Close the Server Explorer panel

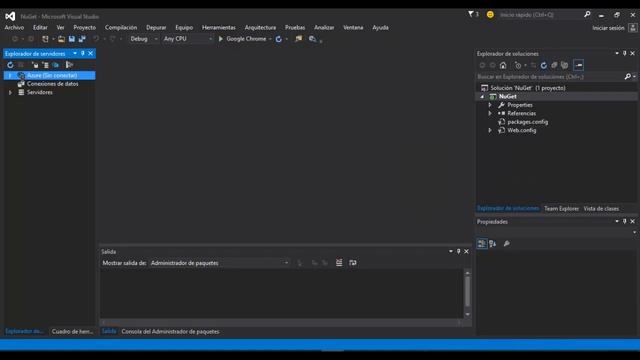point(91,53)
